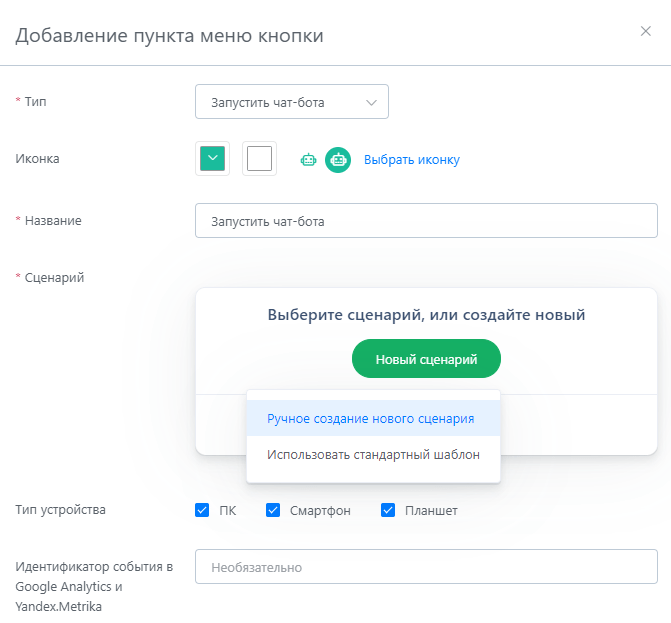Viewport: 671px width, 623px height.
Task: Uncheck the Смартфон device checkbox
Action: [x=273, y=510]
